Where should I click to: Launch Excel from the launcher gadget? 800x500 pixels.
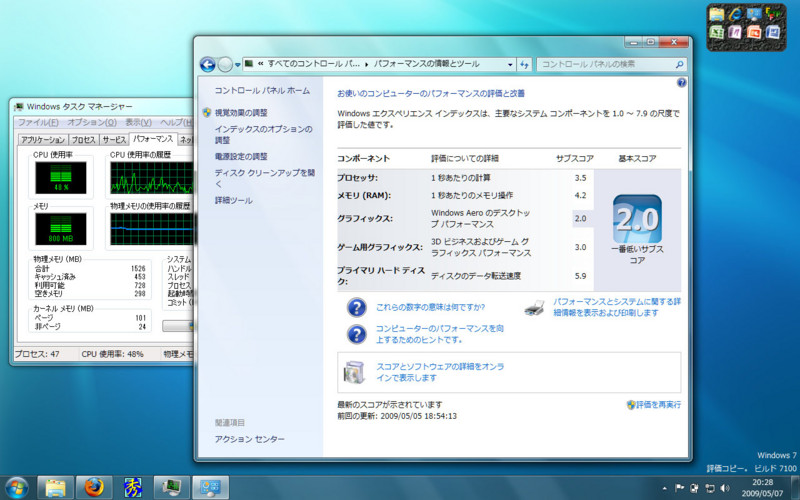tap(717, 33)
